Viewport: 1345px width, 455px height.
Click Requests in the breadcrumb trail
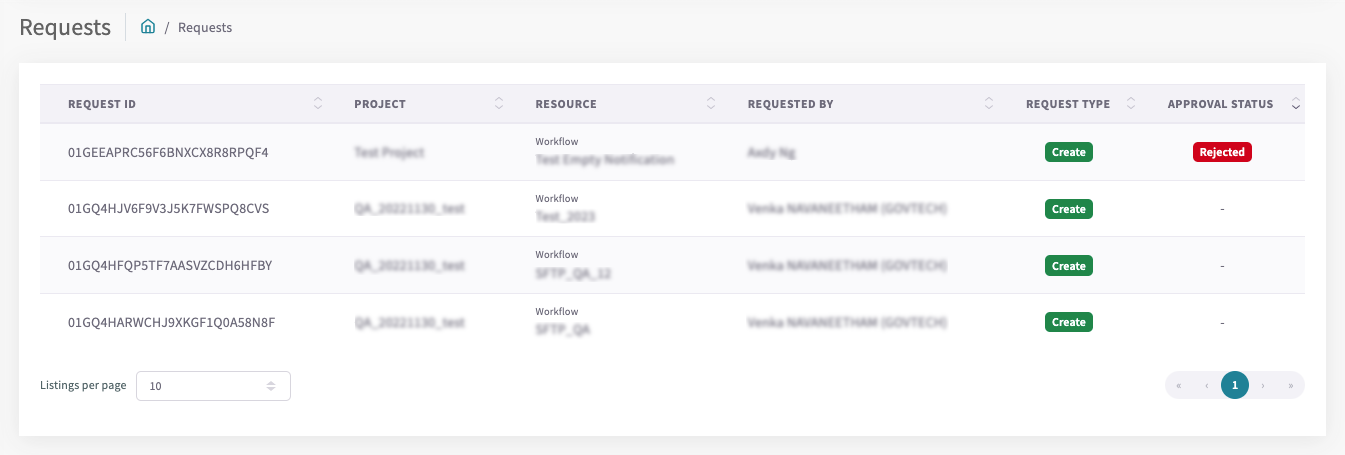[x=205, y=28]
